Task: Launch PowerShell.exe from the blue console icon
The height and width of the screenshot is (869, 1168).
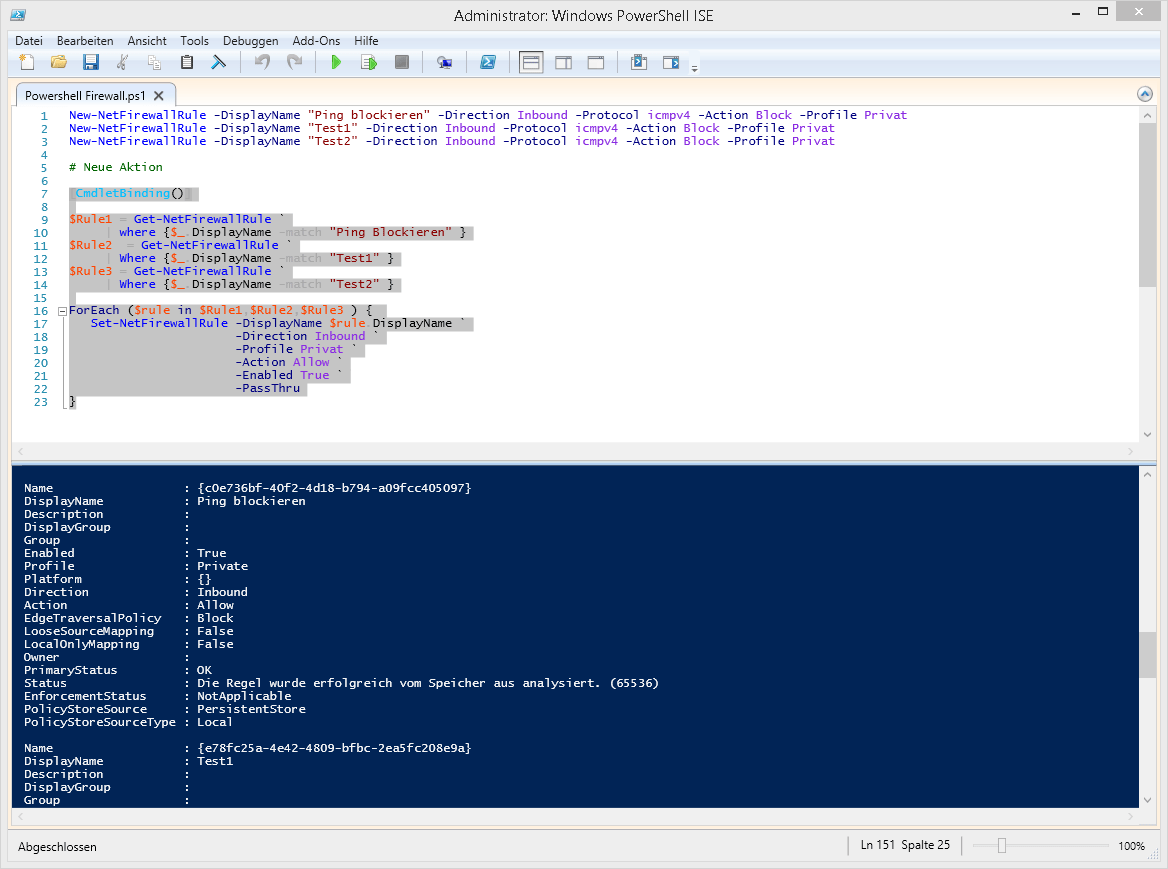Action: coord(488,63)
